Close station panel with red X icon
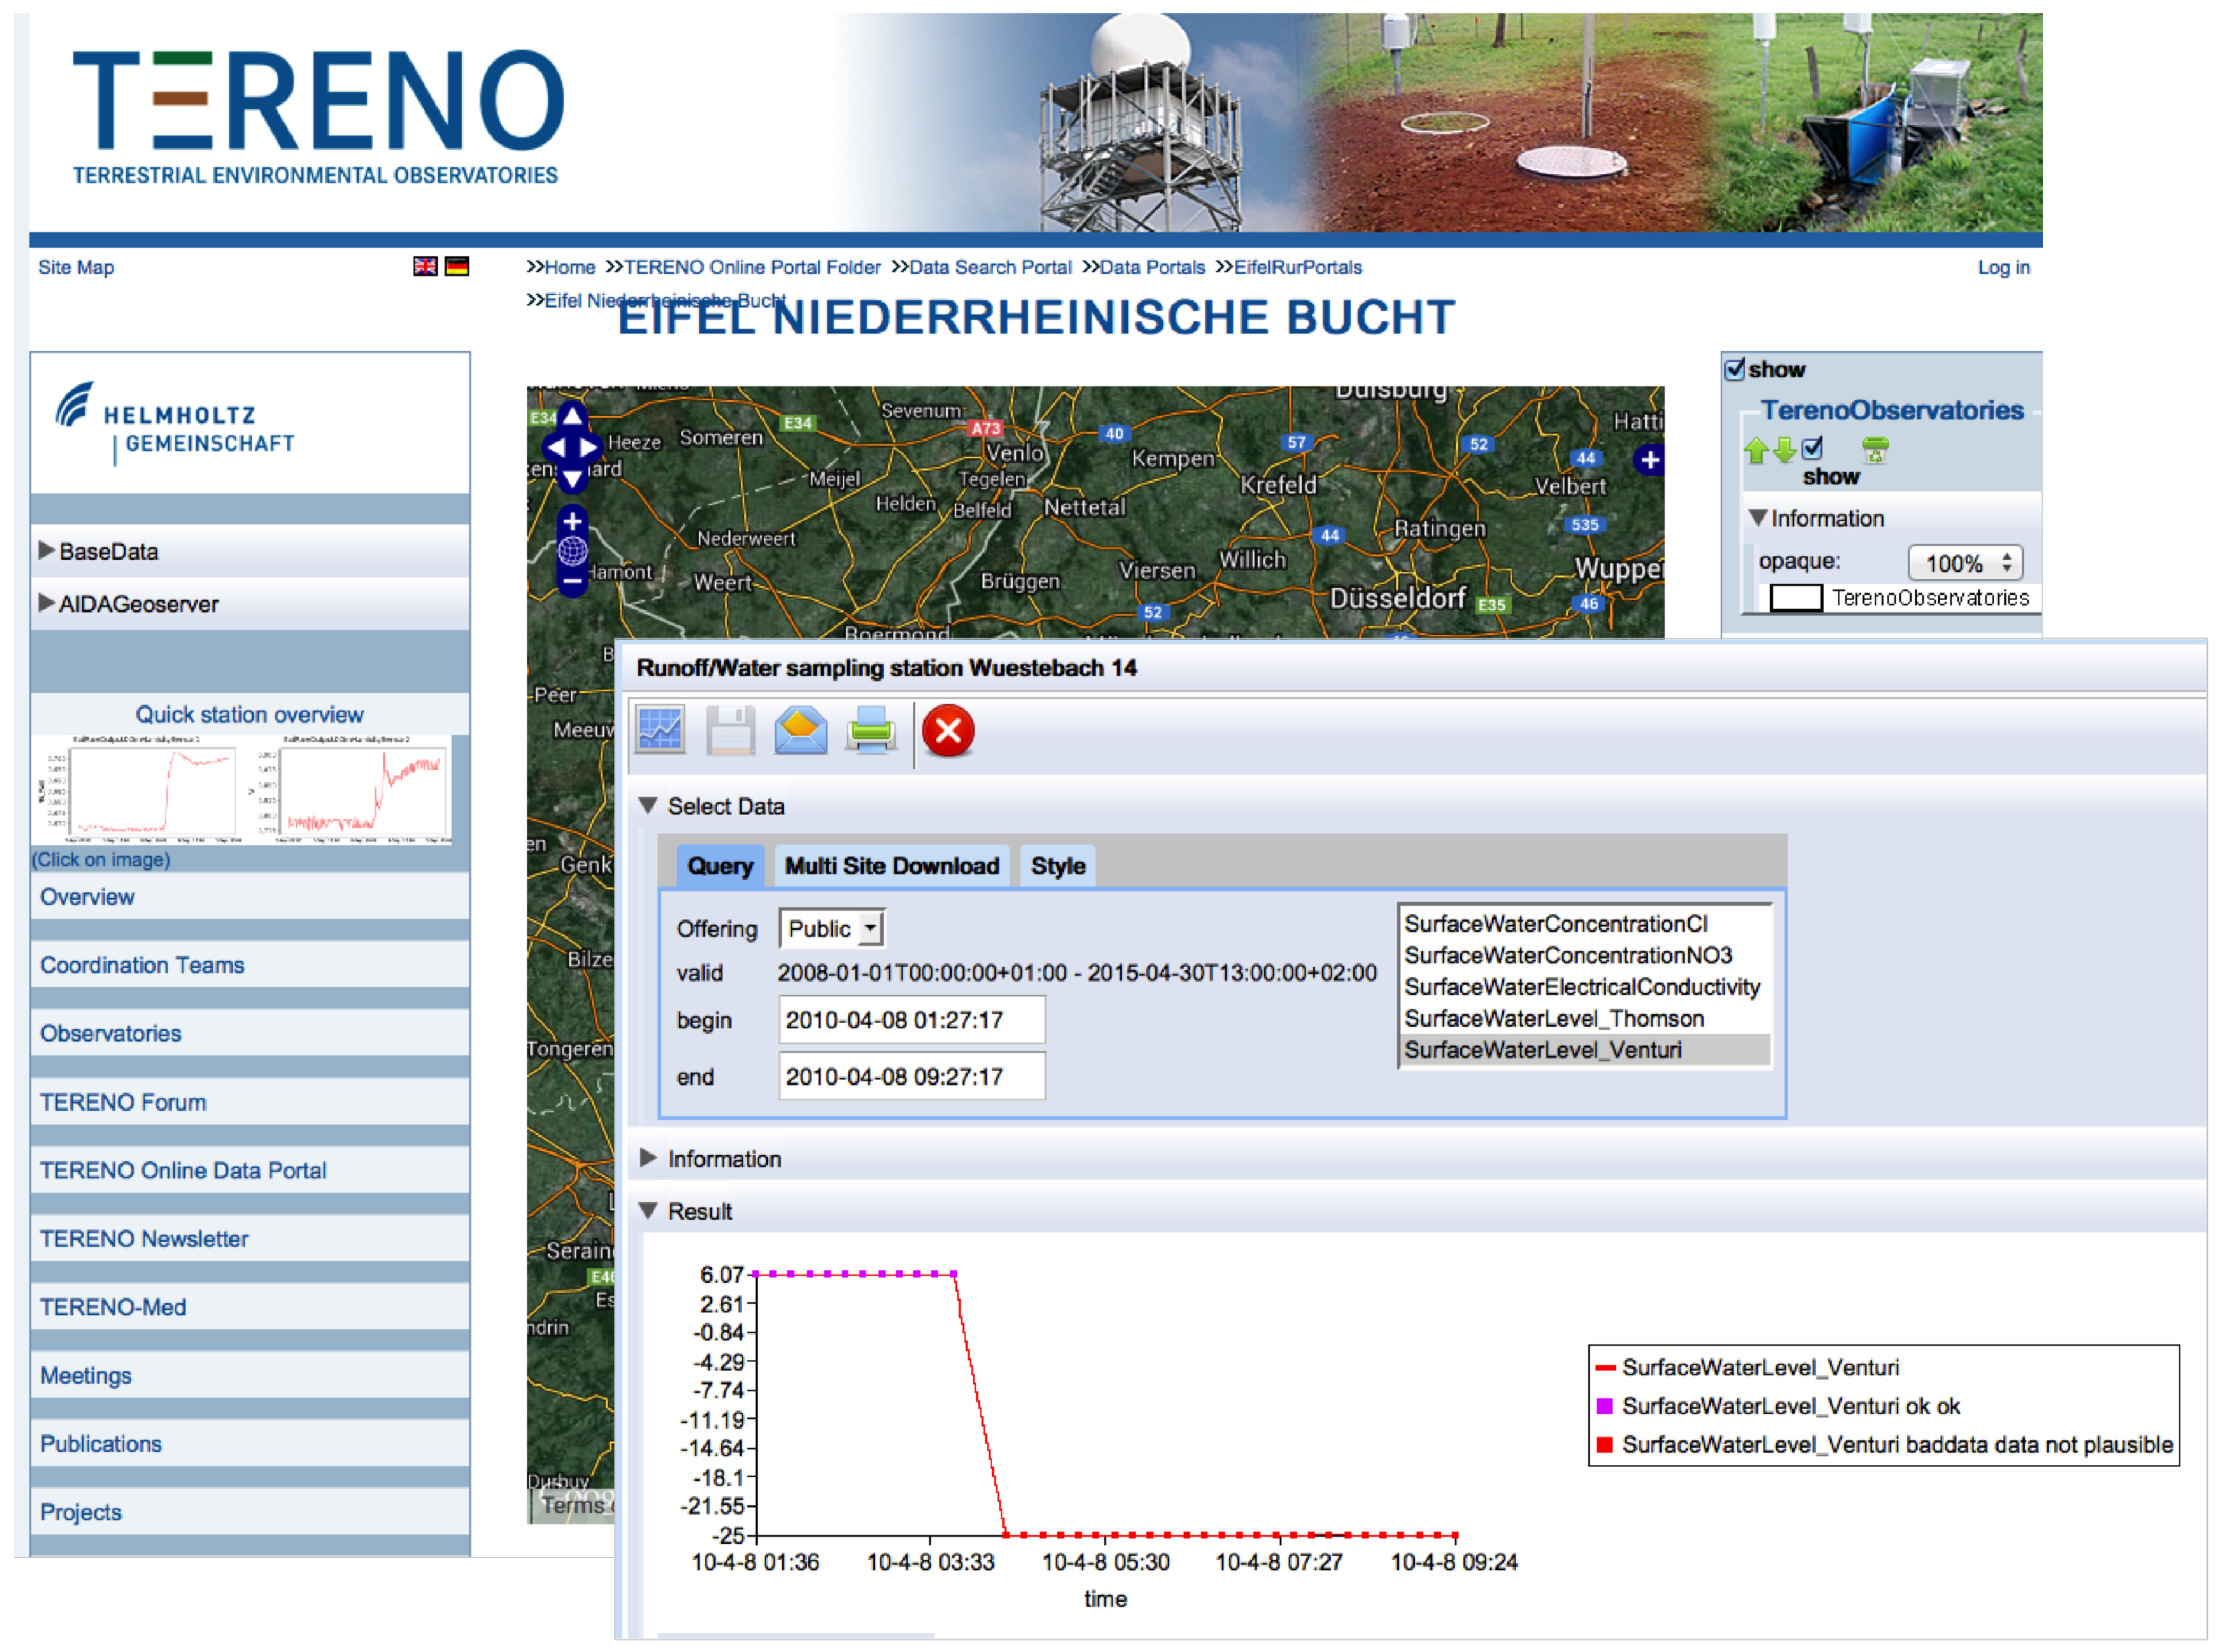This screenshot has height=1652, width=2220. tap(948, 731)
